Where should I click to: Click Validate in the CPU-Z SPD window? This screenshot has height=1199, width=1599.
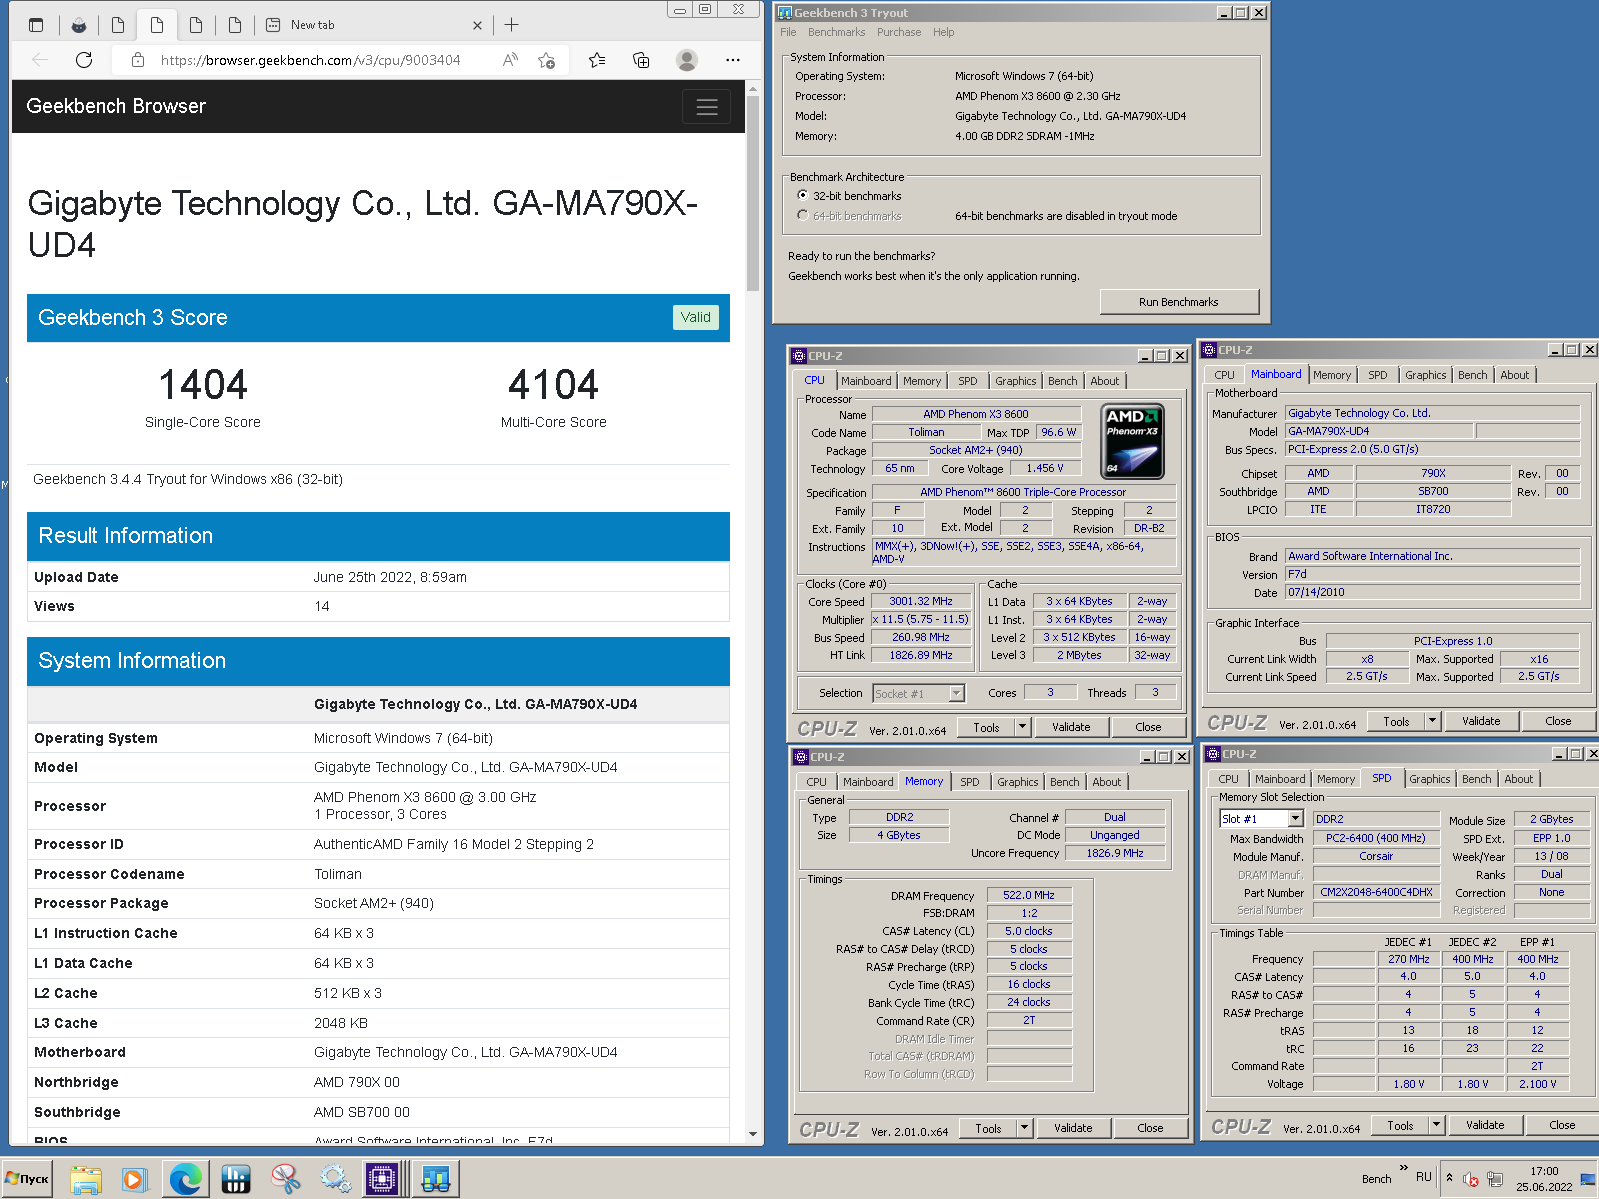pyautogui.click(x=1484, y=1125)
